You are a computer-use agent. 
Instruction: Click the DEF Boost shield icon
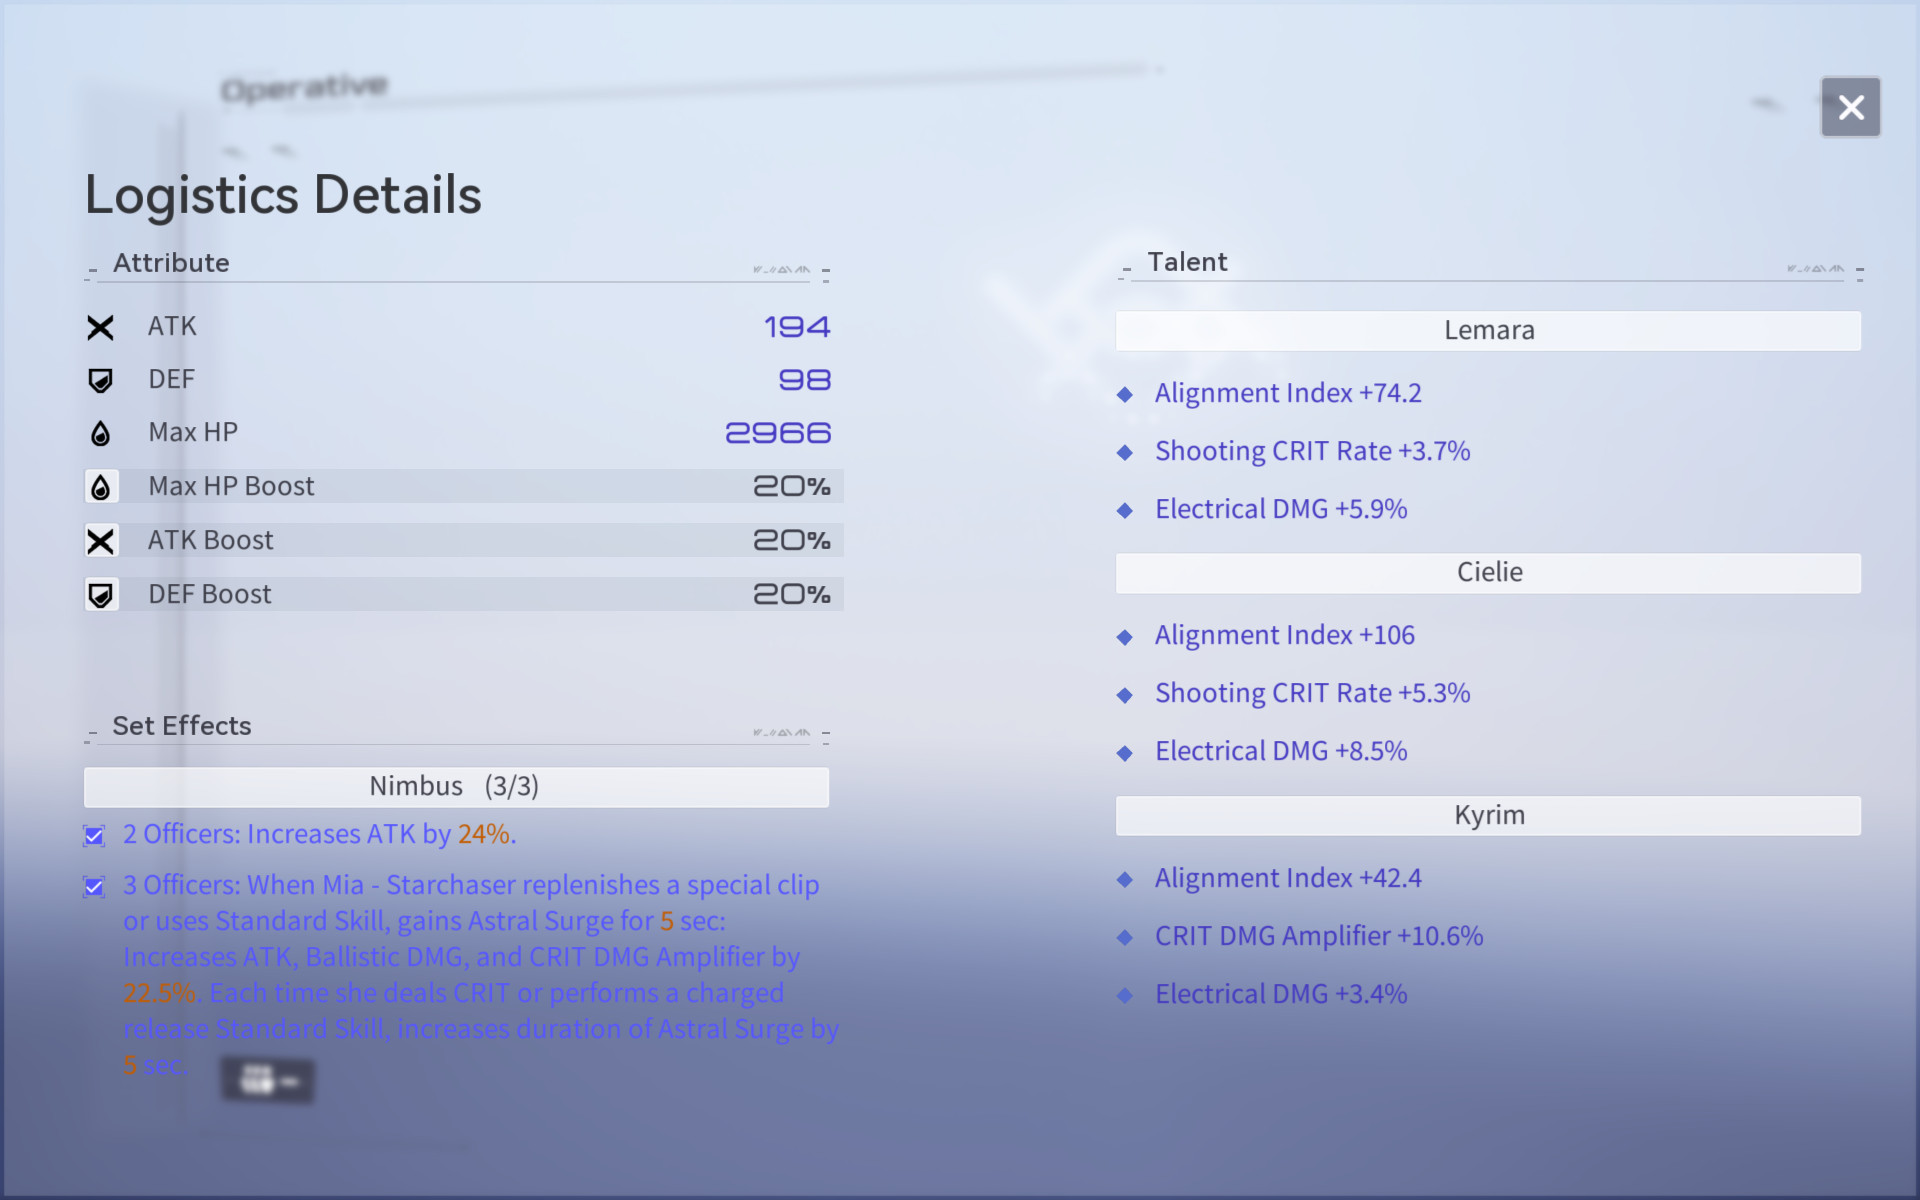(100, 595)
